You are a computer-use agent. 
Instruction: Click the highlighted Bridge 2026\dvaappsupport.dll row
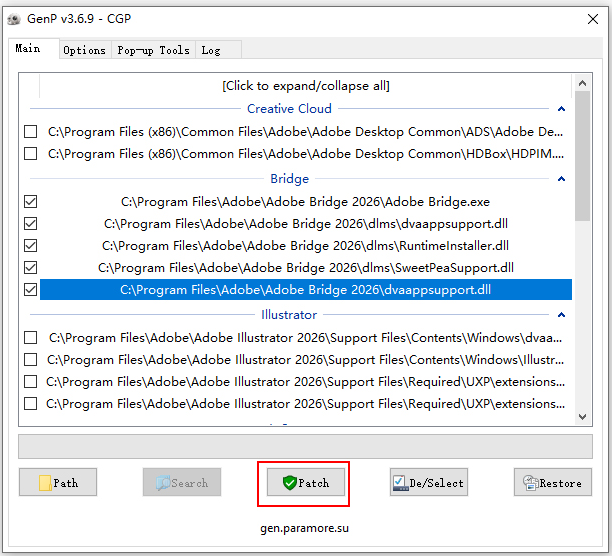click(x=306, y=290)
